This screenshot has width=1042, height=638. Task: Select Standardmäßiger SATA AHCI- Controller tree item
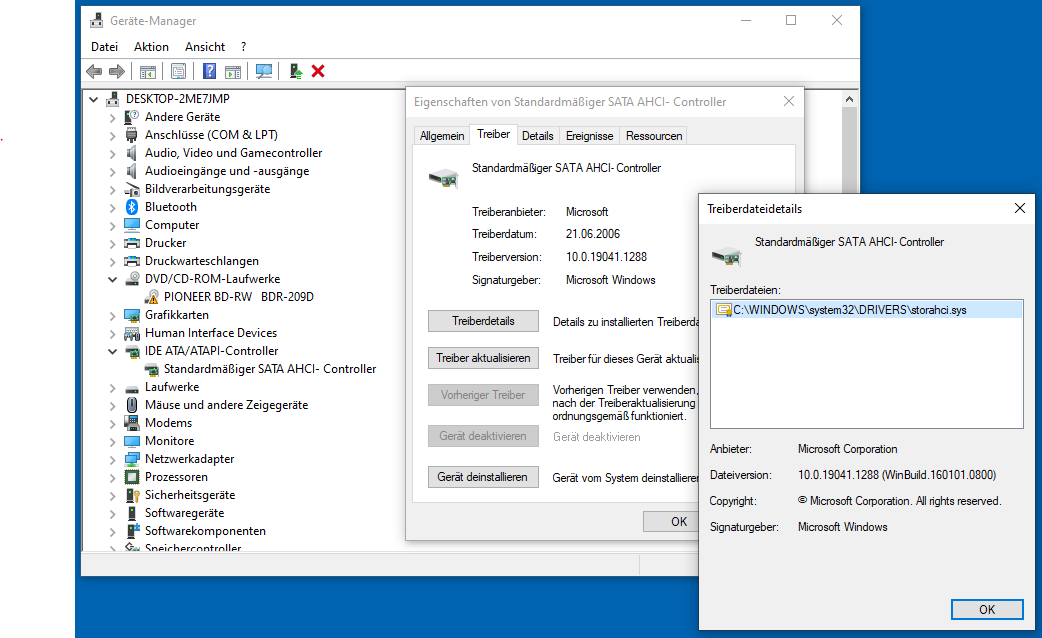[x=270, y=369]
